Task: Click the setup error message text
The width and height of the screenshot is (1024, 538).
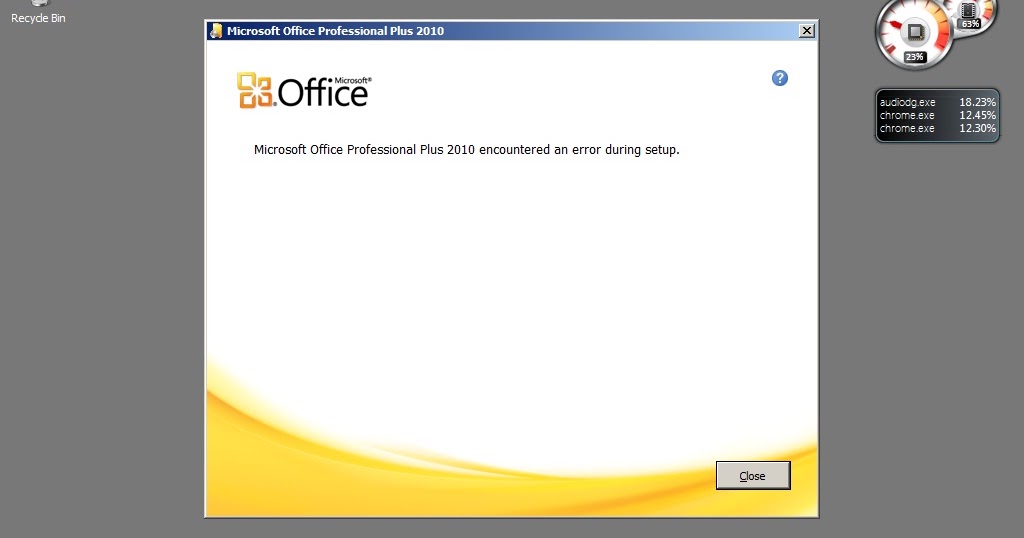Action: tap(466, 150)
